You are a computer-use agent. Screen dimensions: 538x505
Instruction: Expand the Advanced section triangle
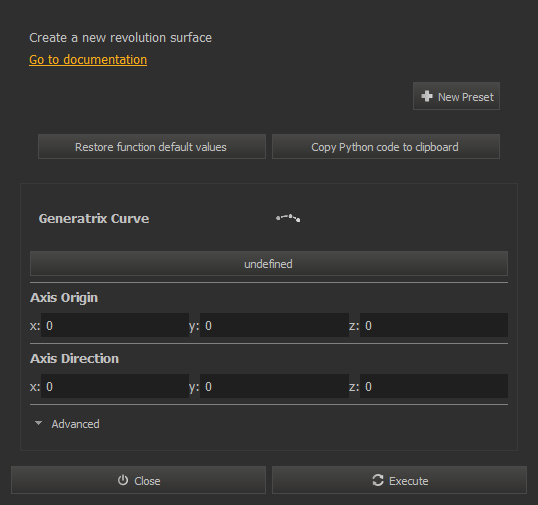pyautogui.click(x=39, y=424)
